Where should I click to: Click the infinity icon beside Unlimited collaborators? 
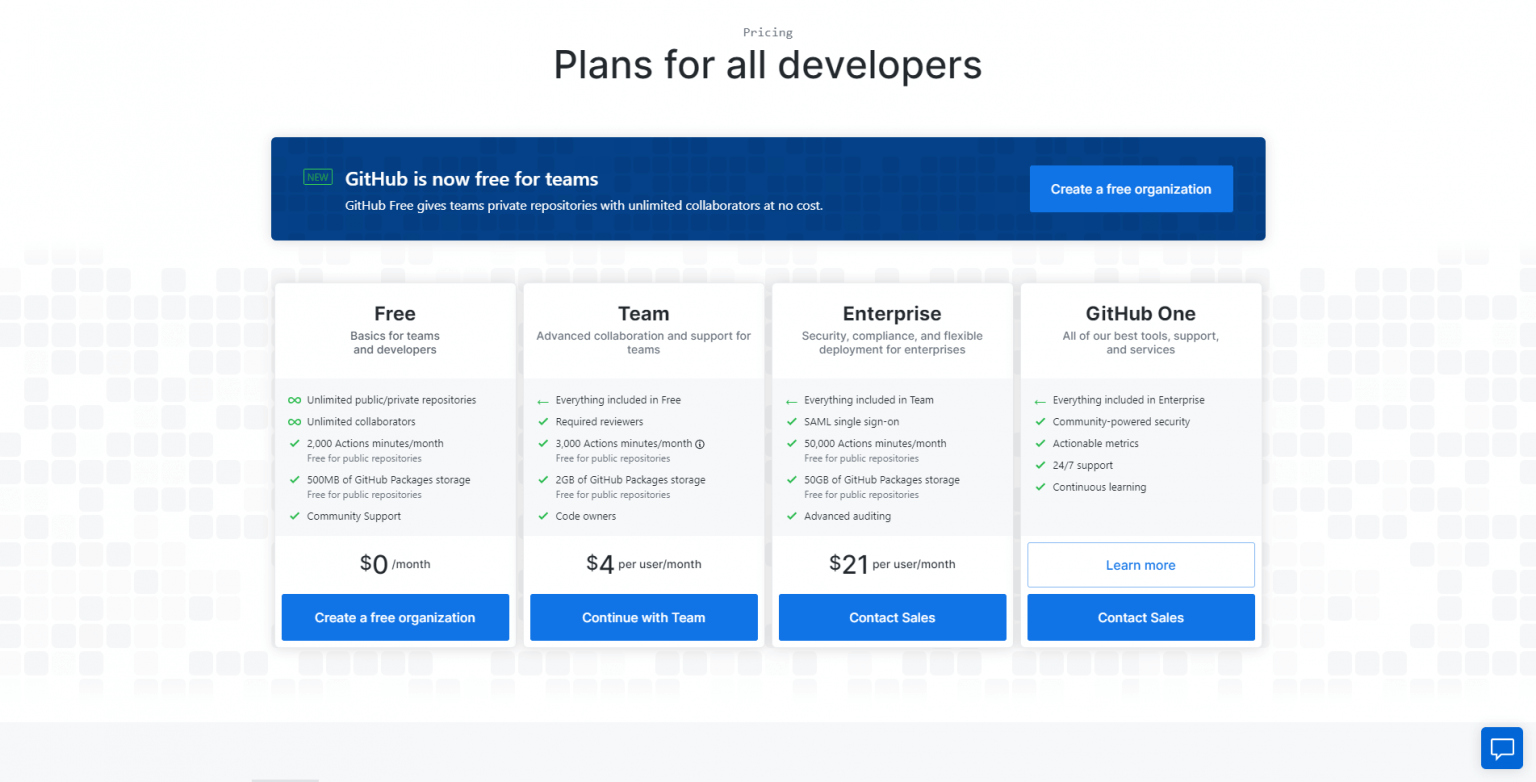point(294,421)
